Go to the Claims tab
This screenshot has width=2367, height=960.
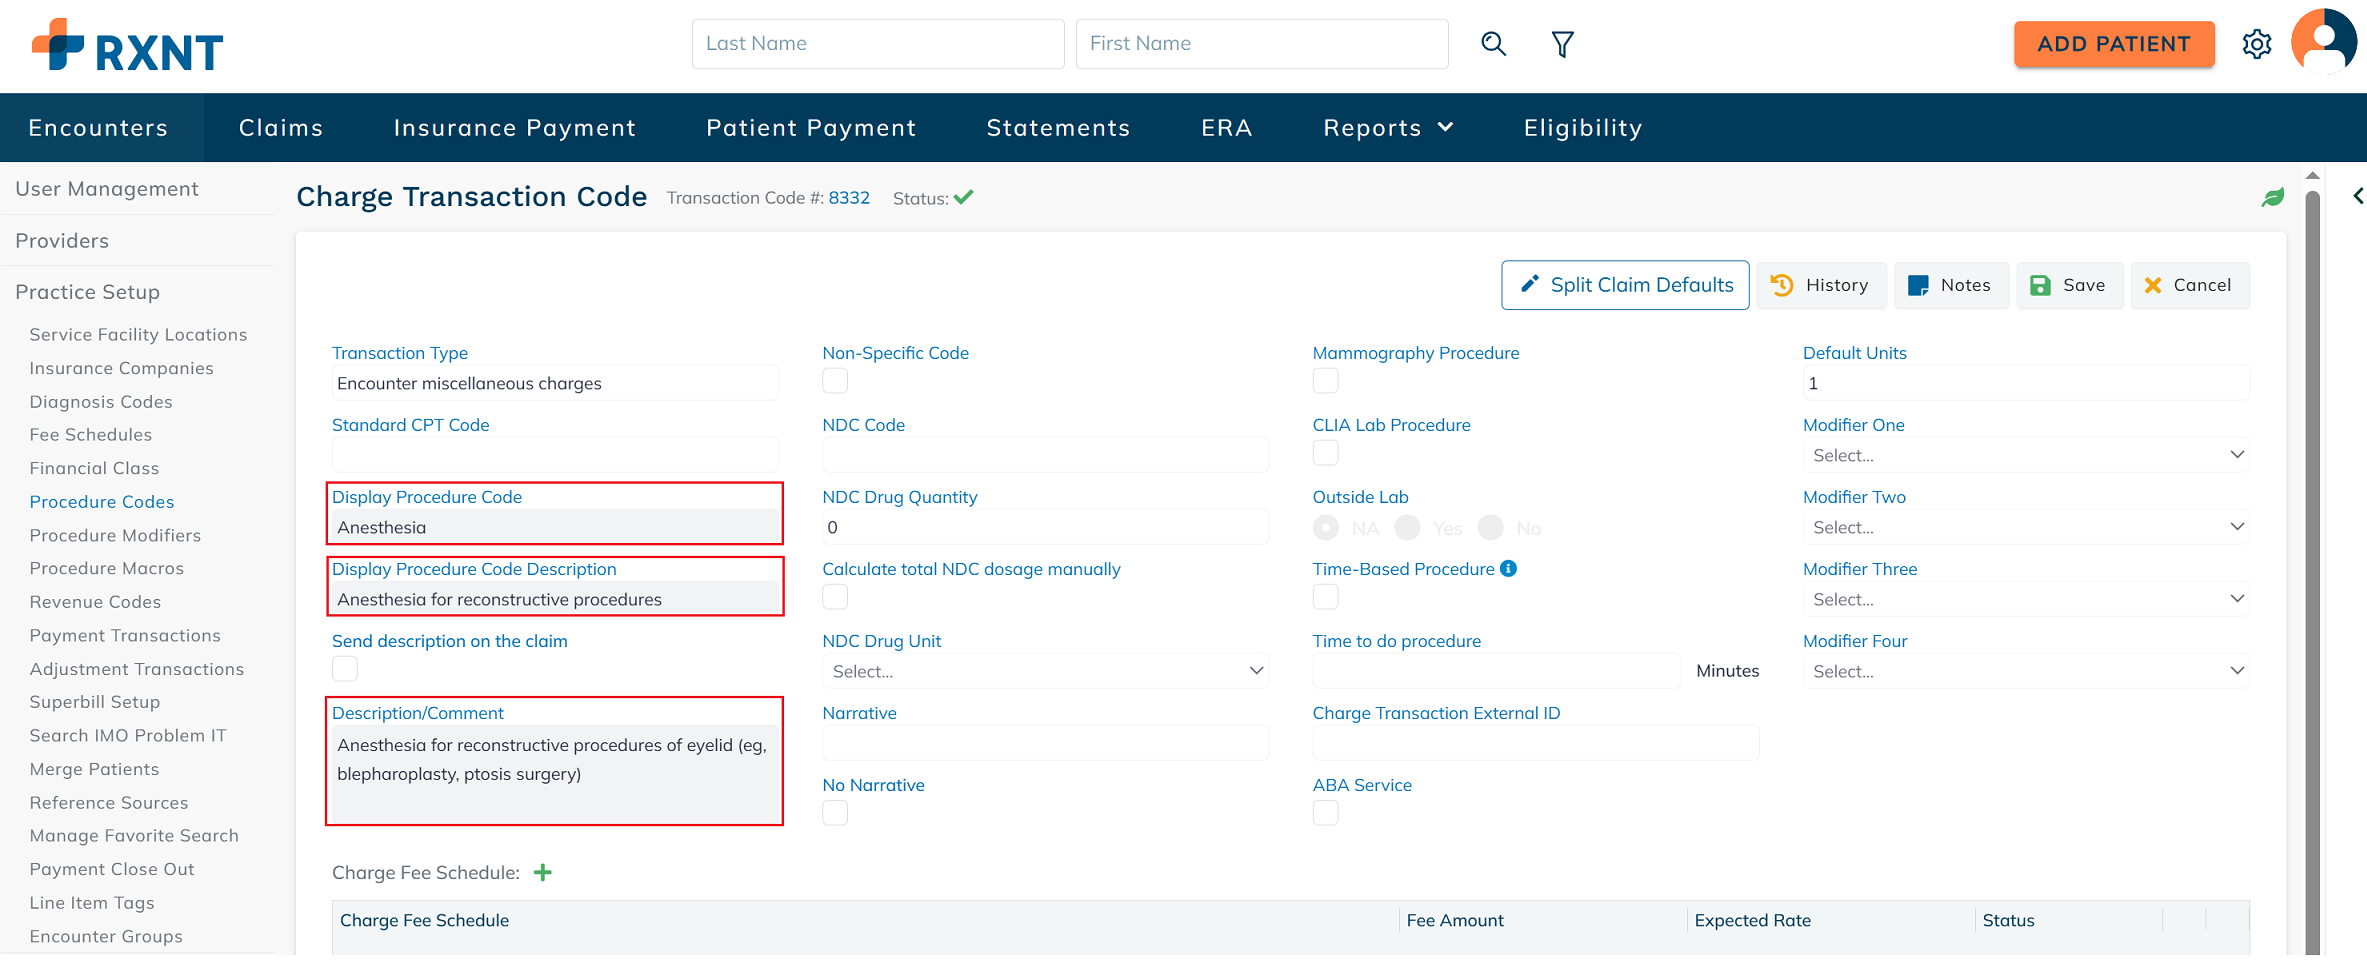click(x=281, y=128)
